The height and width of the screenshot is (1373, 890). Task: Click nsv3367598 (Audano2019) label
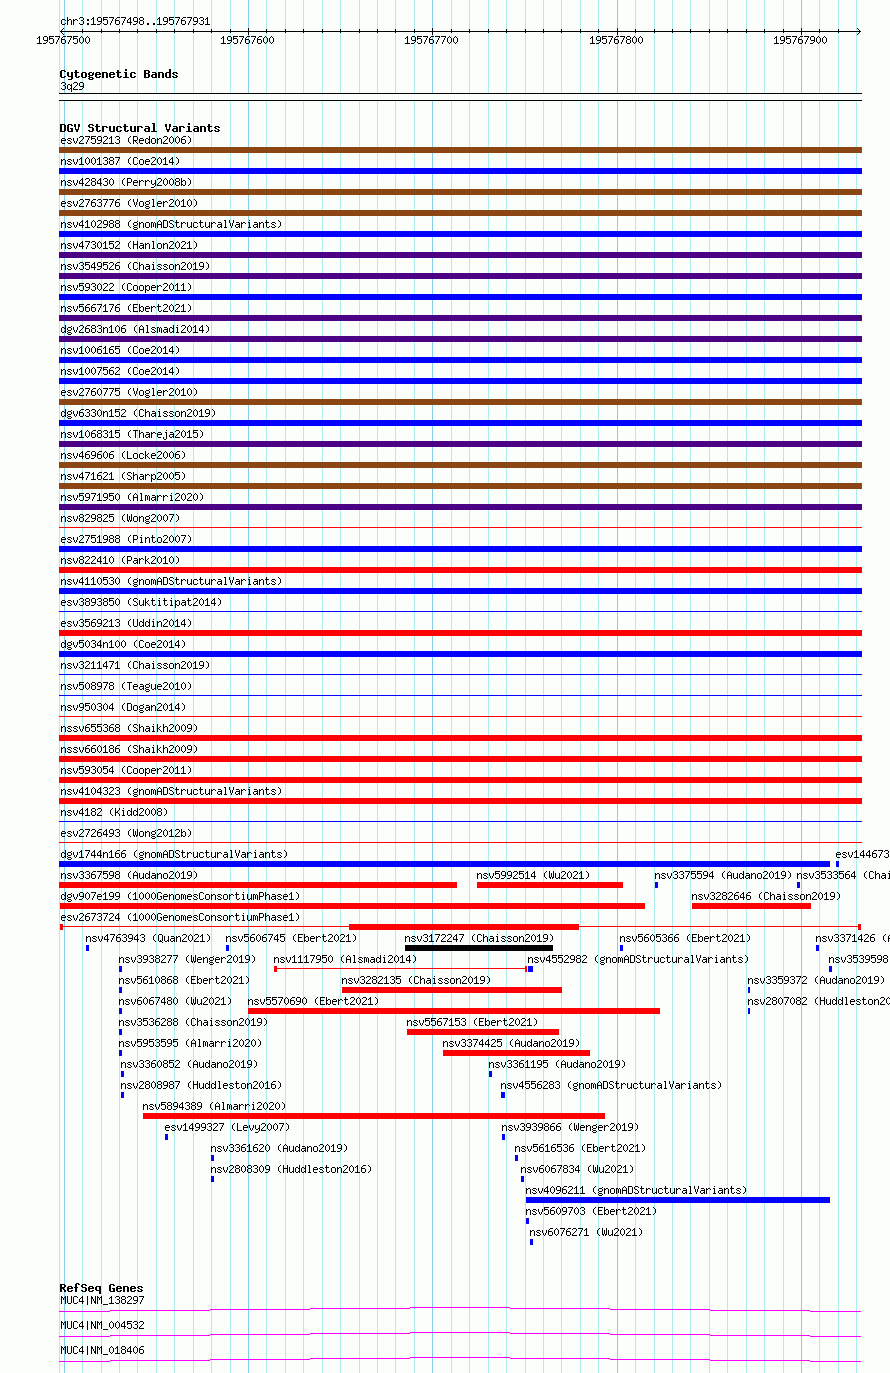pyautogui.click(x=129, y=875)
